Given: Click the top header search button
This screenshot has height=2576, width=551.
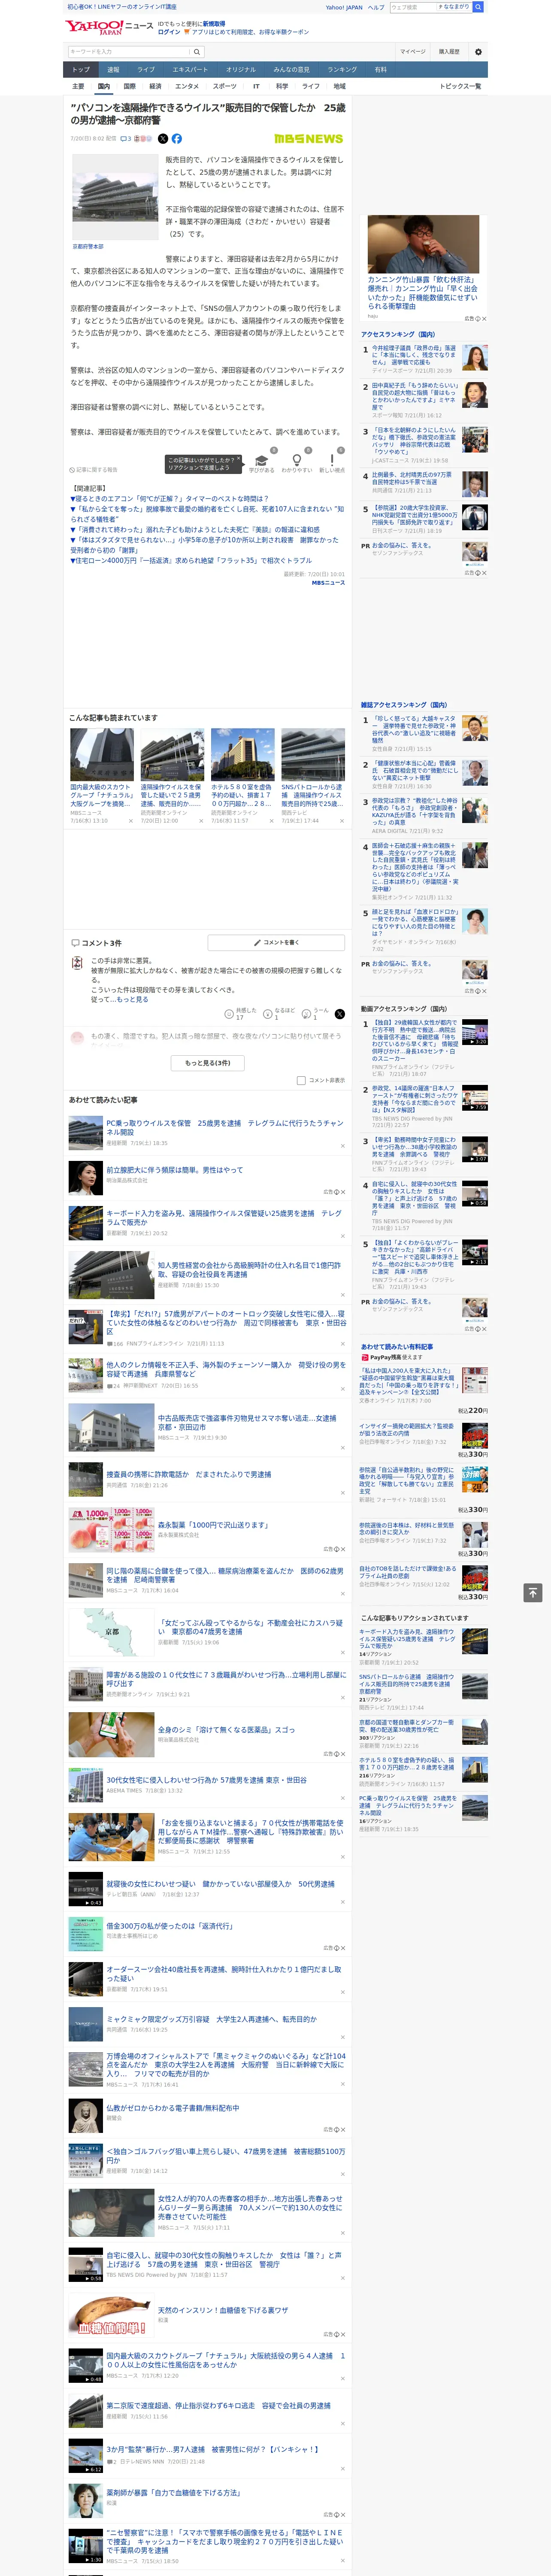Looking at the screenshot, I should pos(478,7).
